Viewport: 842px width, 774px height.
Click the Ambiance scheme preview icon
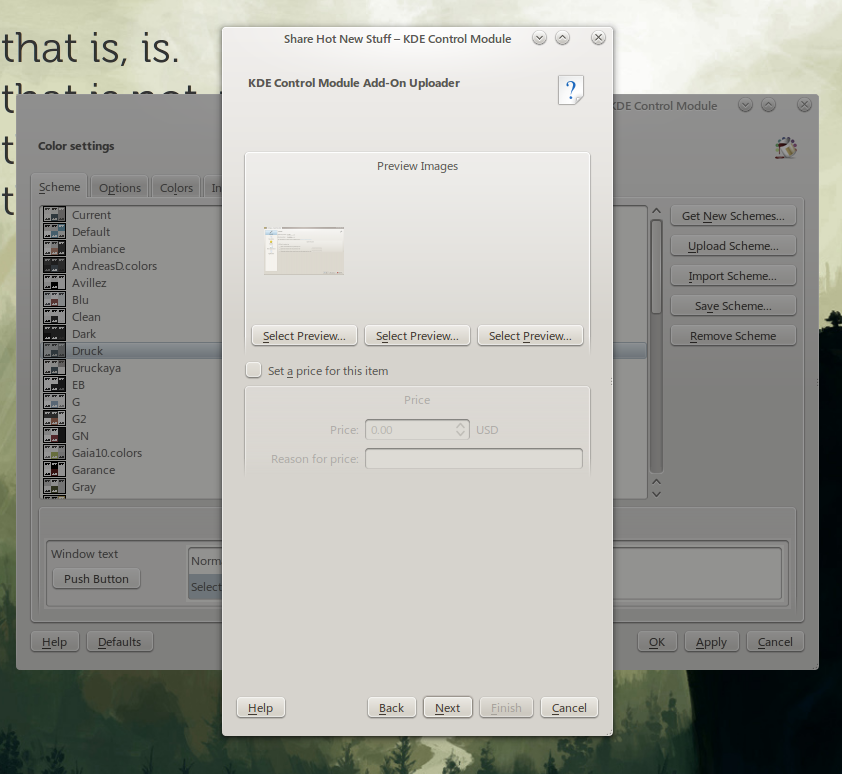click(x=54, y=249)
